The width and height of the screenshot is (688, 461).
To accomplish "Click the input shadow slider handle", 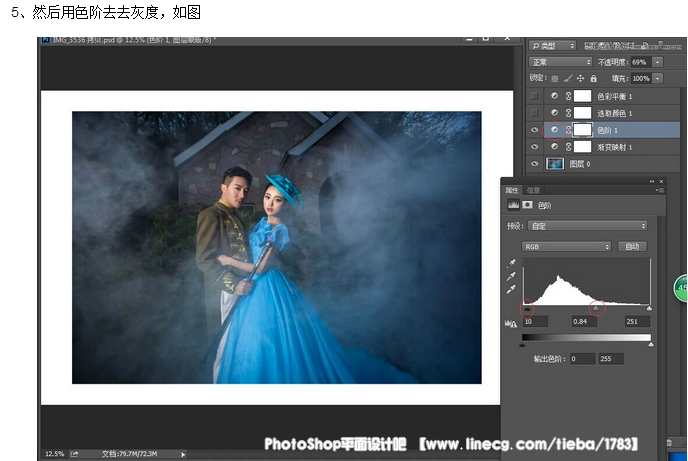I will tap(527, 309).
